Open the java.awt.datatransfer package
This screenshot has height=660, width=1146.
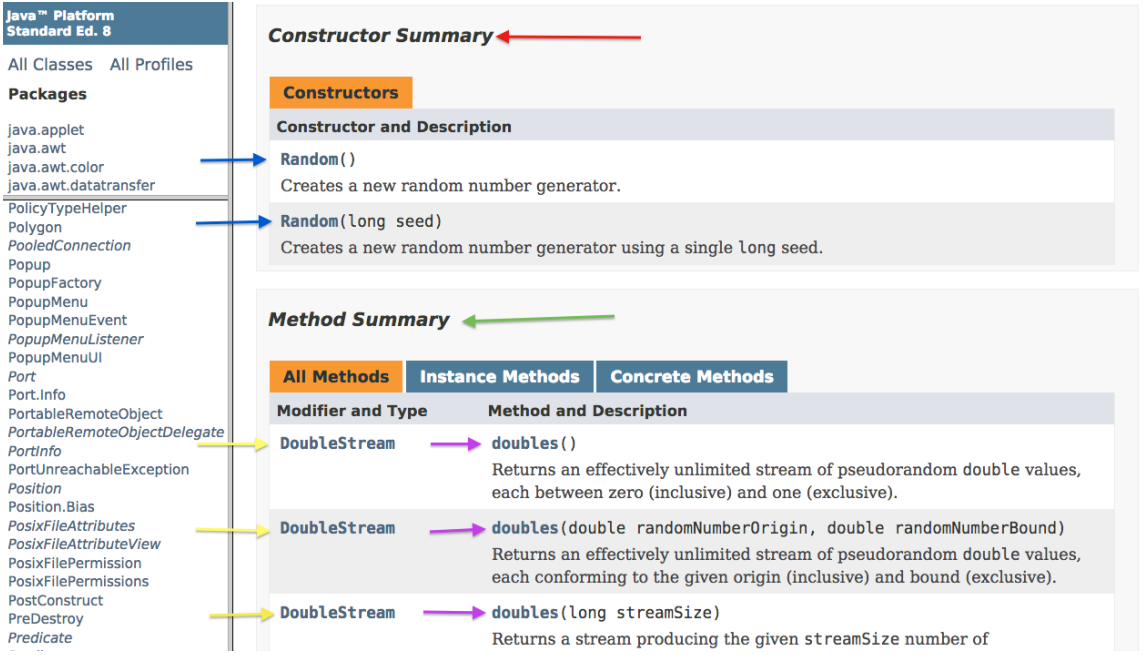pos(81,185)
